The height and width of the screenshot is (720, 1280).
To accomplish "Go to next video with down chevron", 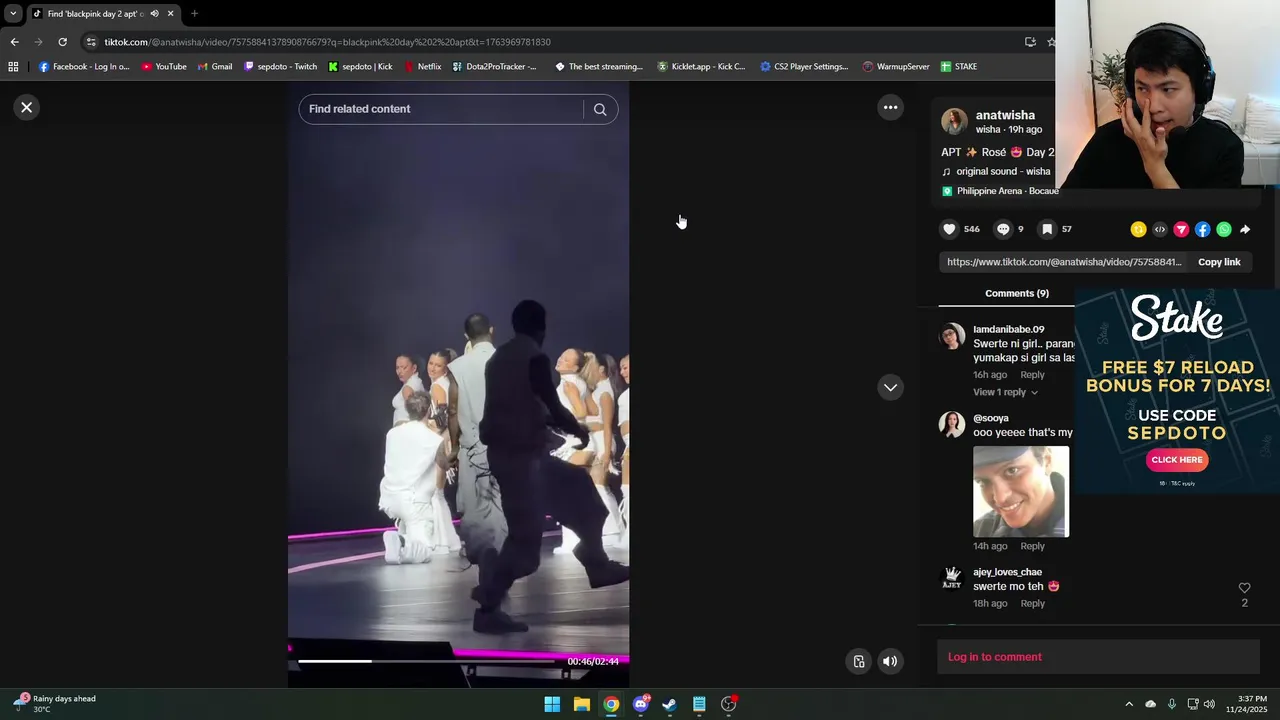I will tap(890, 387).
